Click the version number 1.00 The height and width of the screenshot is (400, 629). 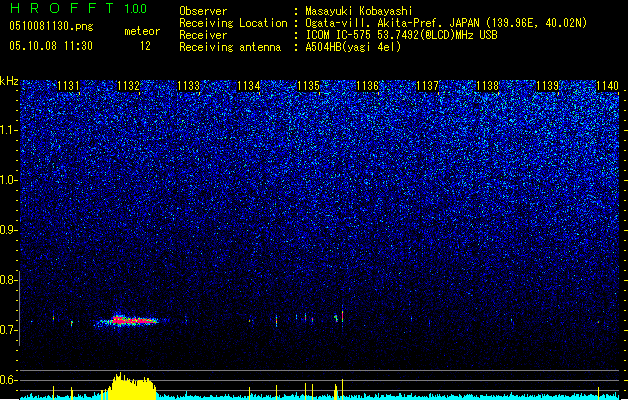(136, 9)
